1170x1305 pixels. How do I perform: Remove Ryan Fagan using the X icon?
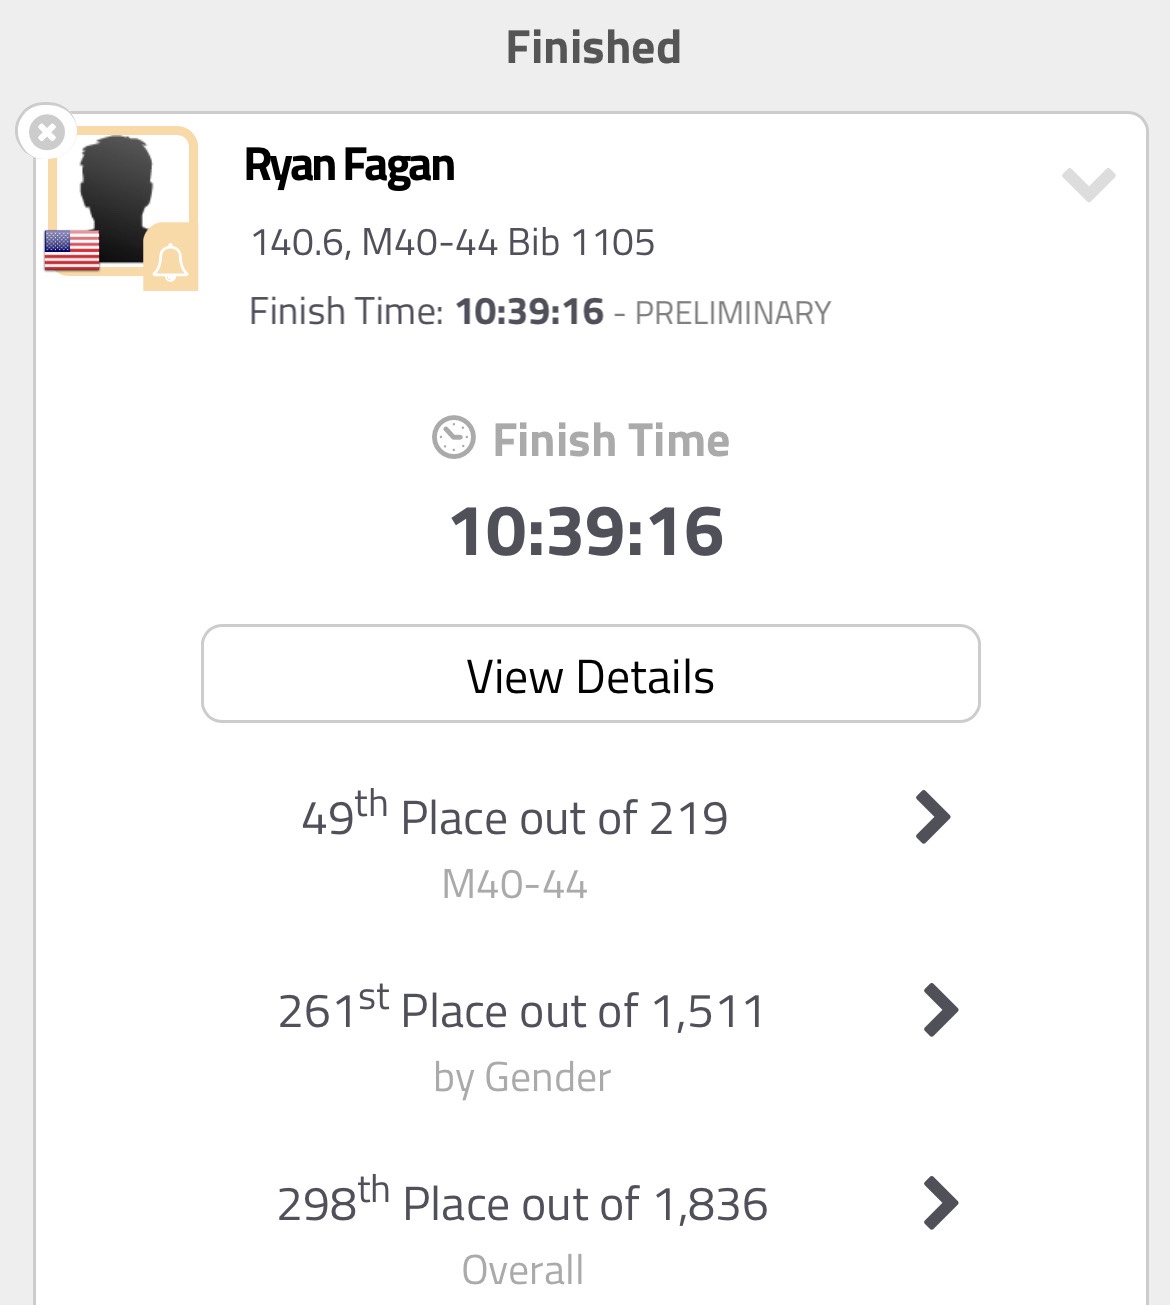(46, 132)
